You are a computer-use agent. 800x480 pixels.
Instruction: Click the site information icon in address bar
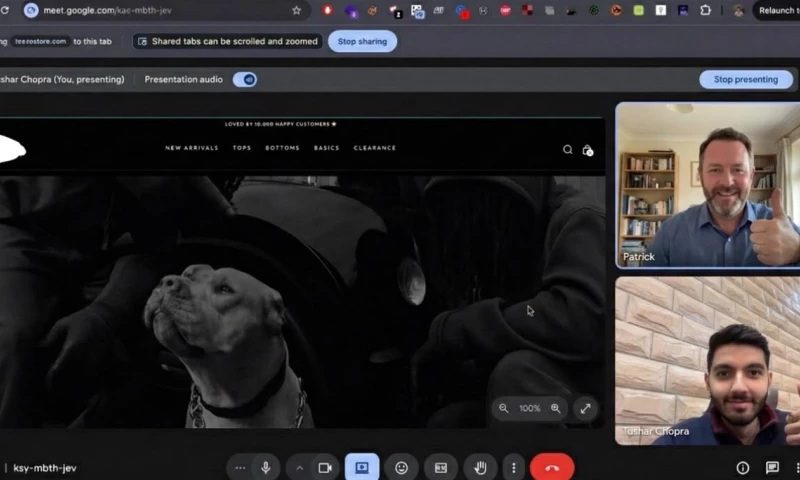(x=31, y=10)
